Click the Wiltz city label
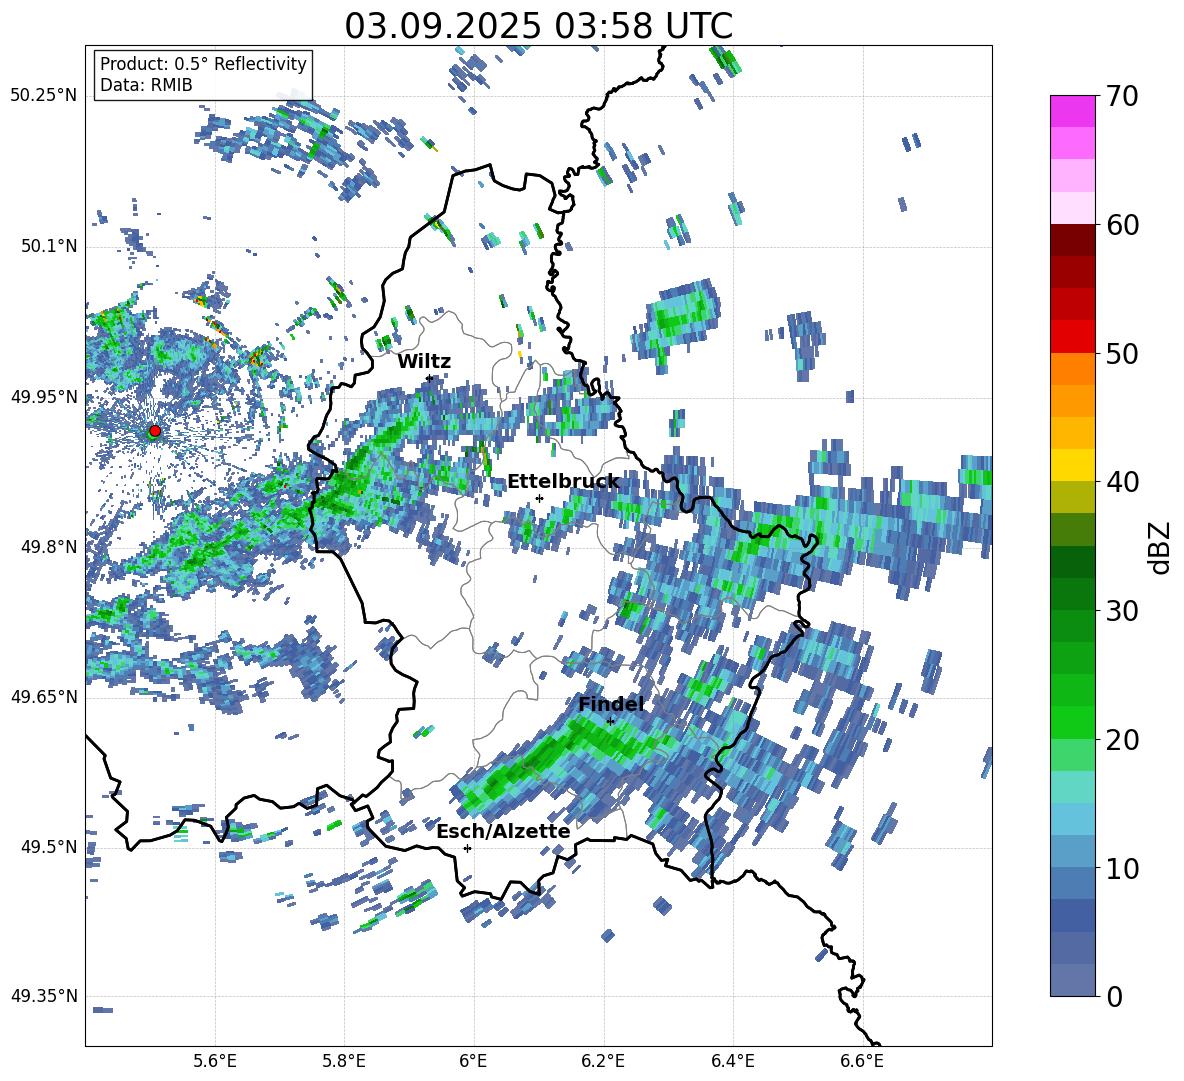The image size is (1184, 1081). [424, 362]
